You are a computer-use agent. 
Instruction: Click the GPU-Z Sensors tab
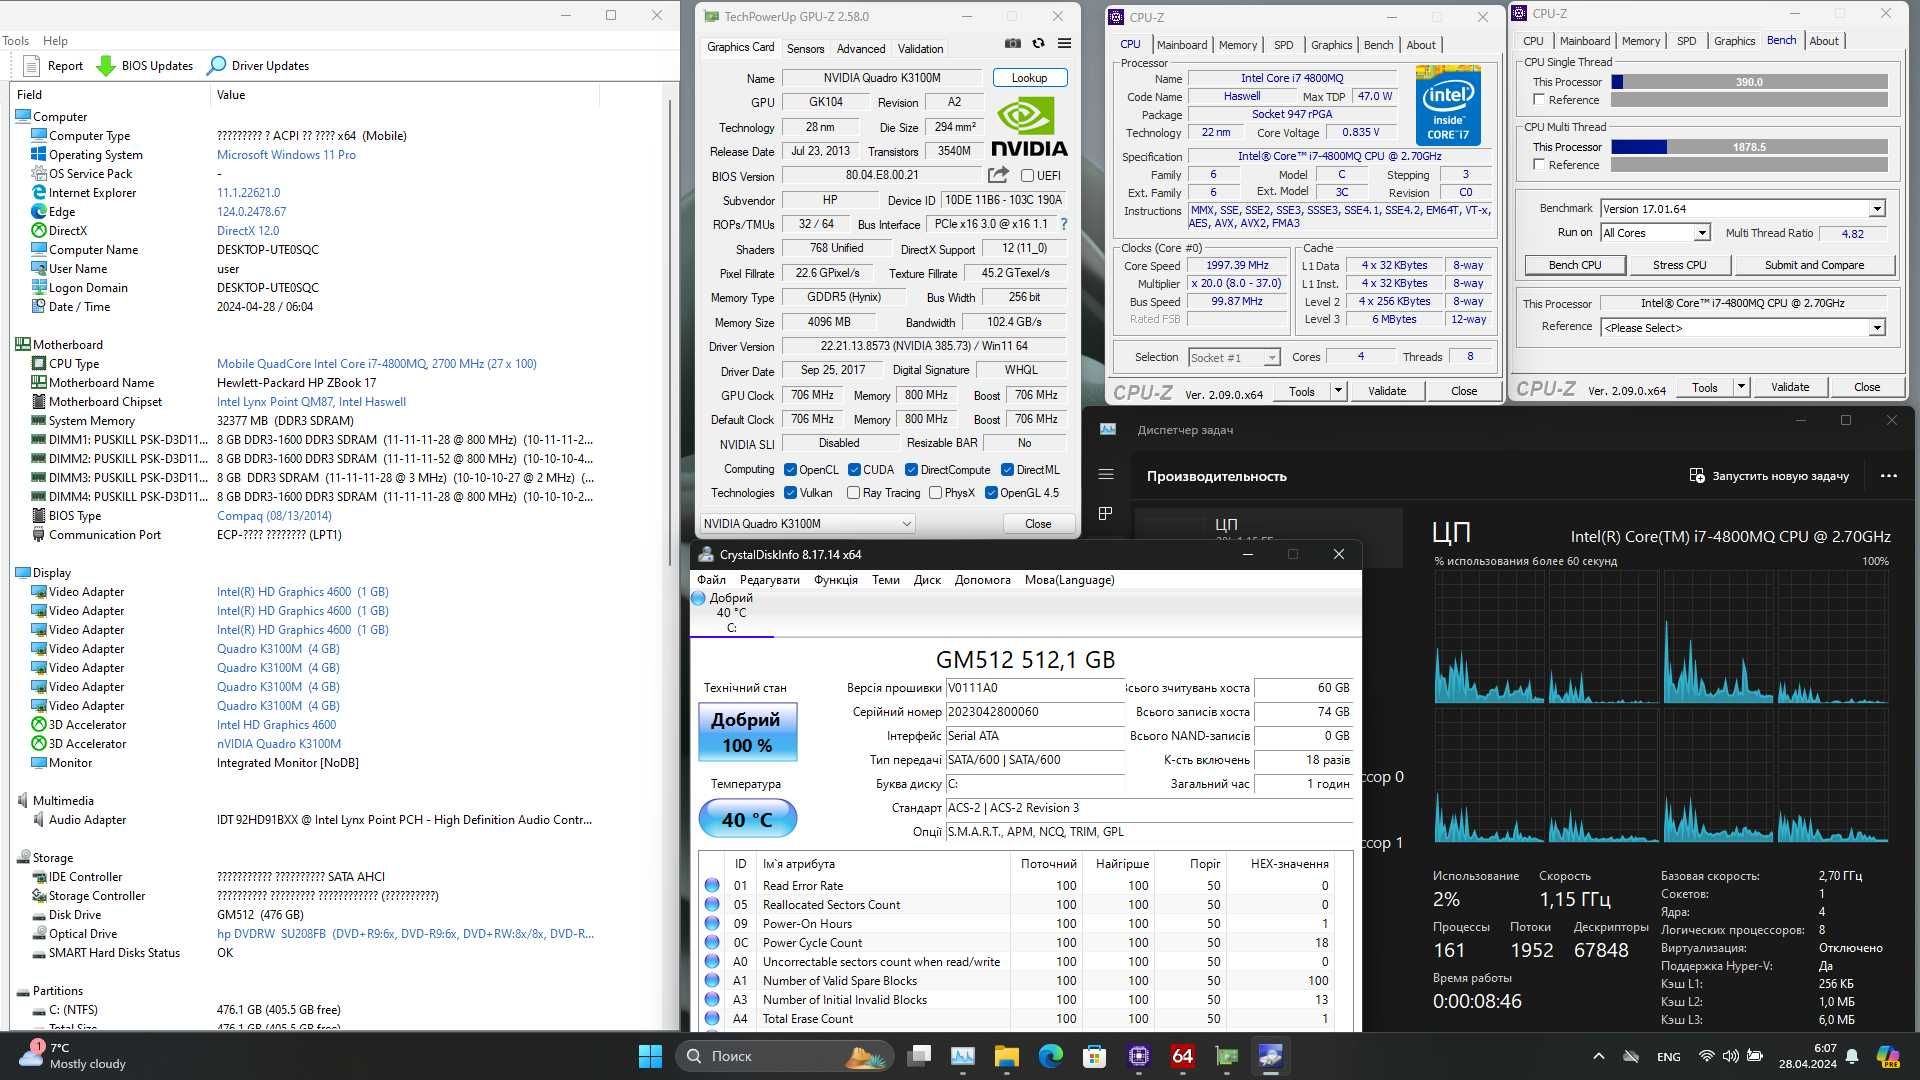pyautogui.click(x=806, y=49)
